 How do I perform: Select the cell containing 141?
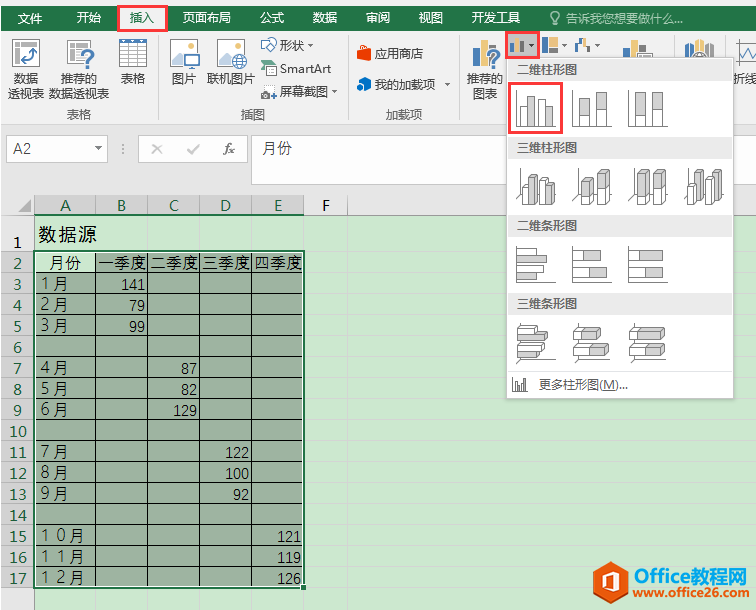[122, 284]
